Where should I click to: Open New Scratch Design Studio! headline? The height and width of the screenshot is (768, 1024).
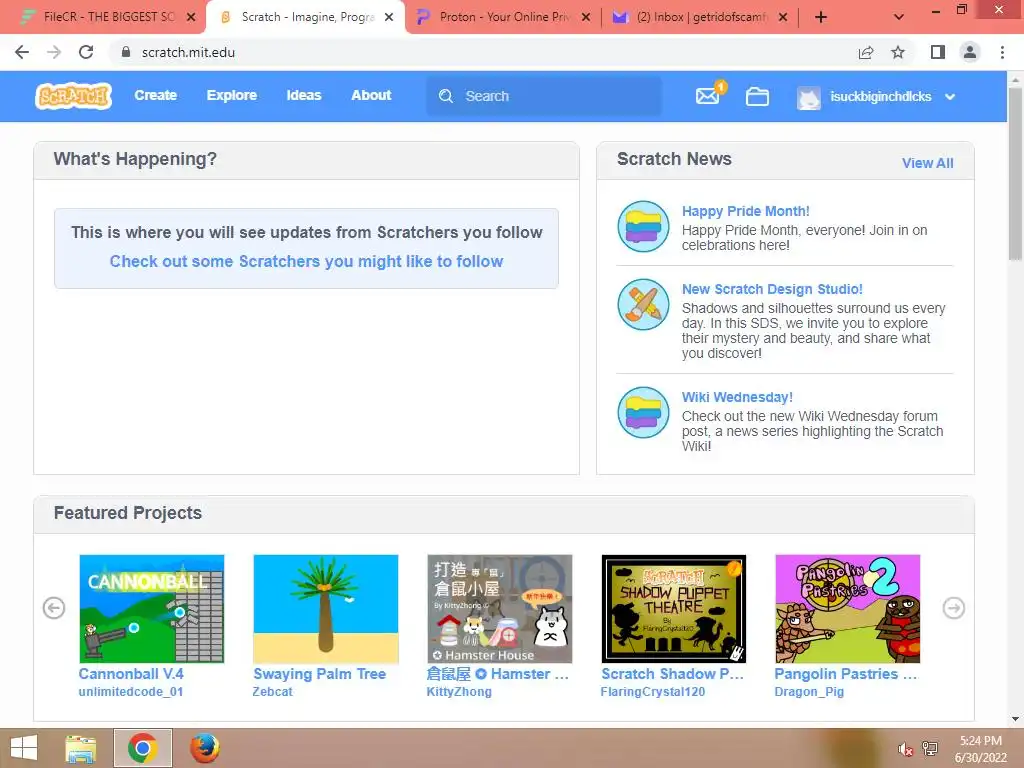pos(772,289)
